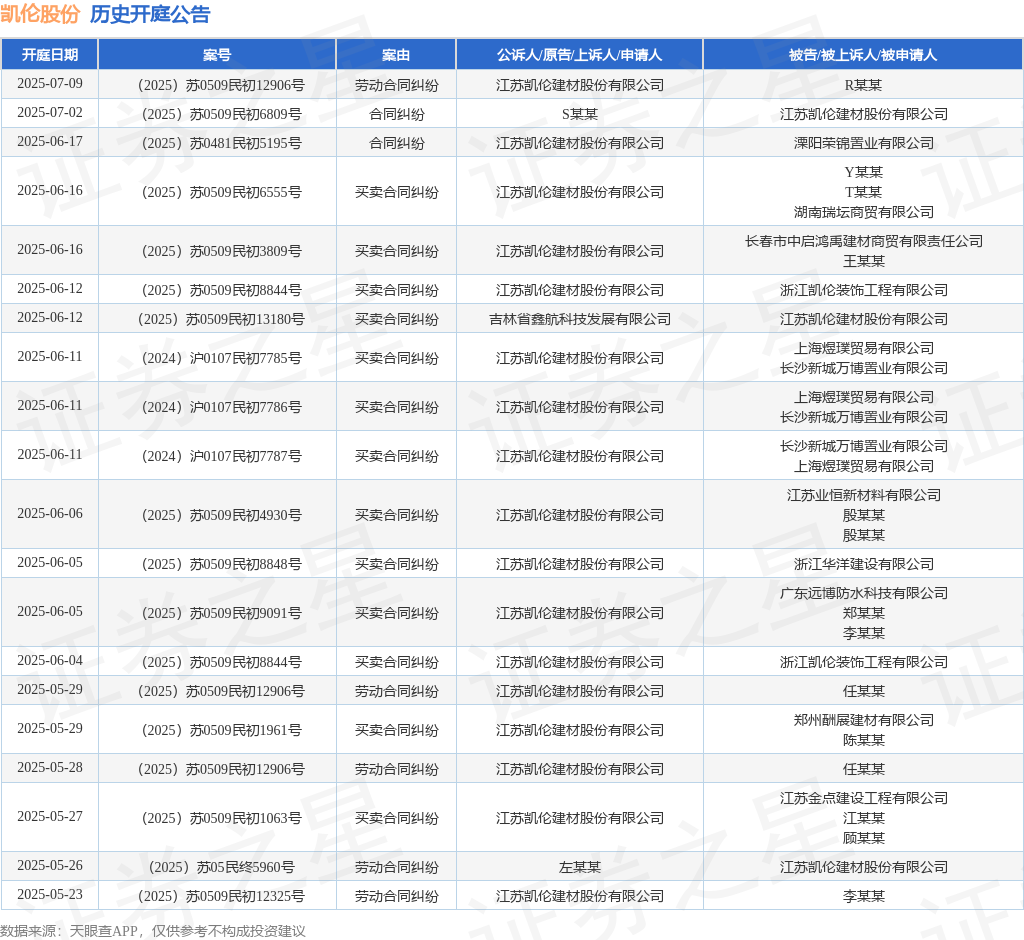The width and height of the screenshot is (1024, 940).
Task: Select date cell 2025-05-23
Action: pos(50,894)
